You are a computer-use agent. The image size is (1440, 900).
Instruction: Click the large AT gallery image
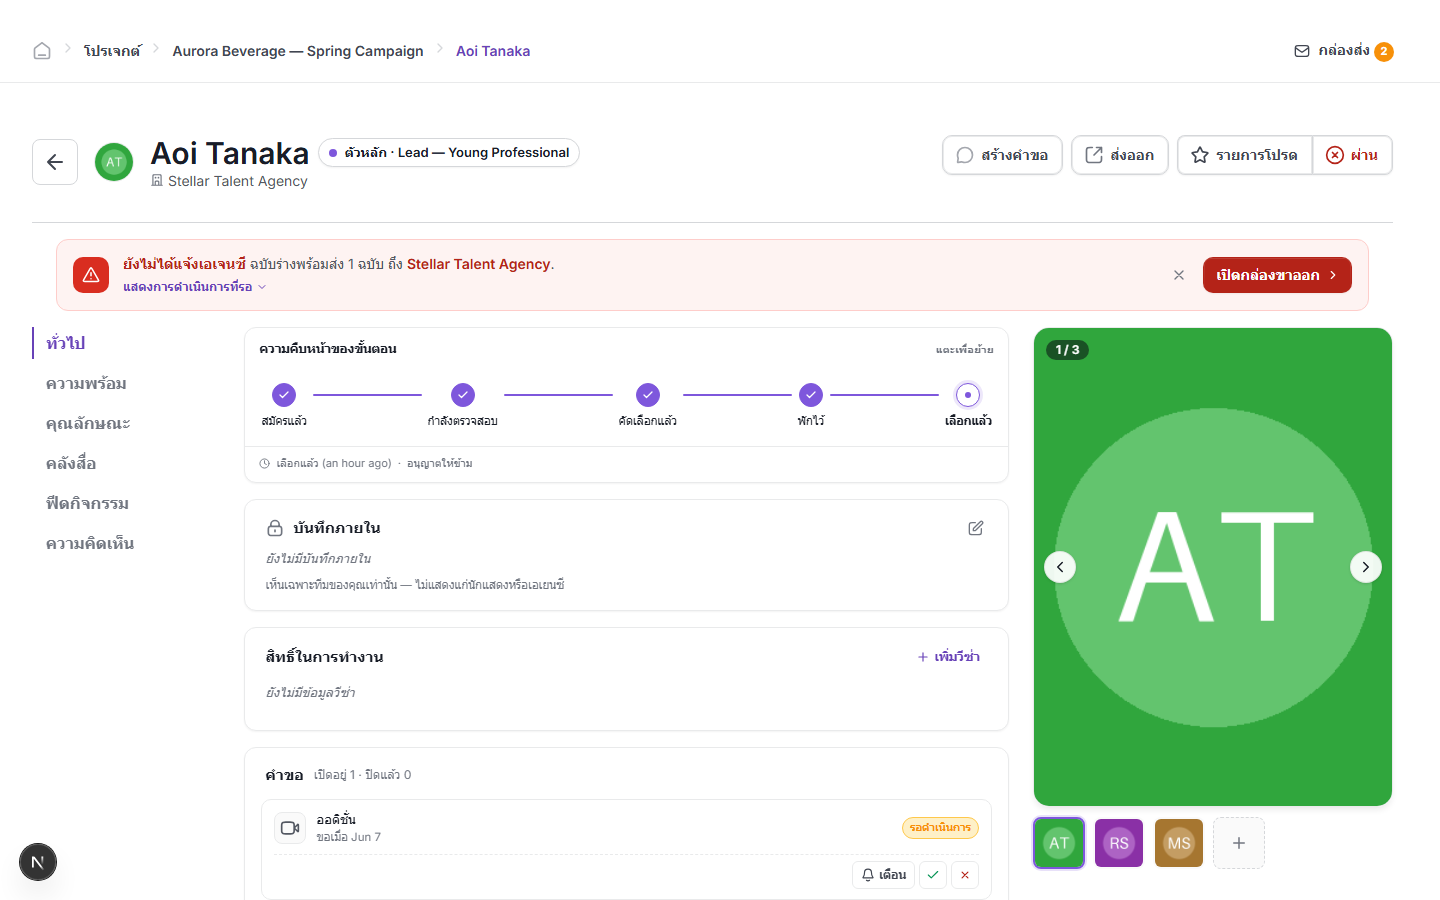1213,567
